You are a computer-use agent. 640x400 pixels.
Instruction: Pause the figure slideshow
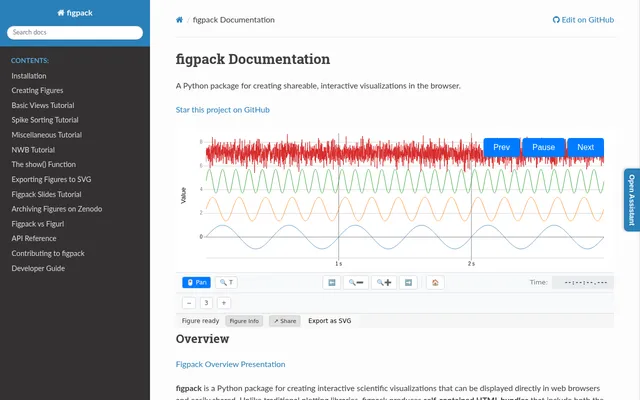(543, 147)
